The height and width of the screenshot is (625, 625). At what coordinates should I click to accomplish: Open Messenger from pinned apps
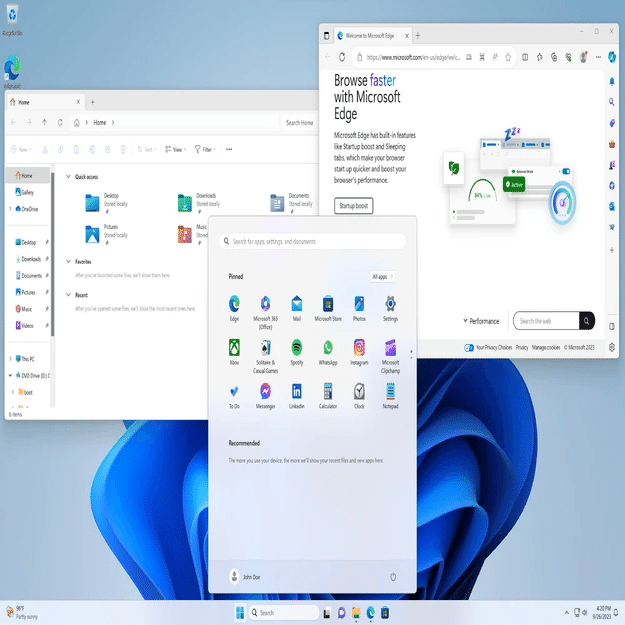pyautogui.click(x=265, y=396)
